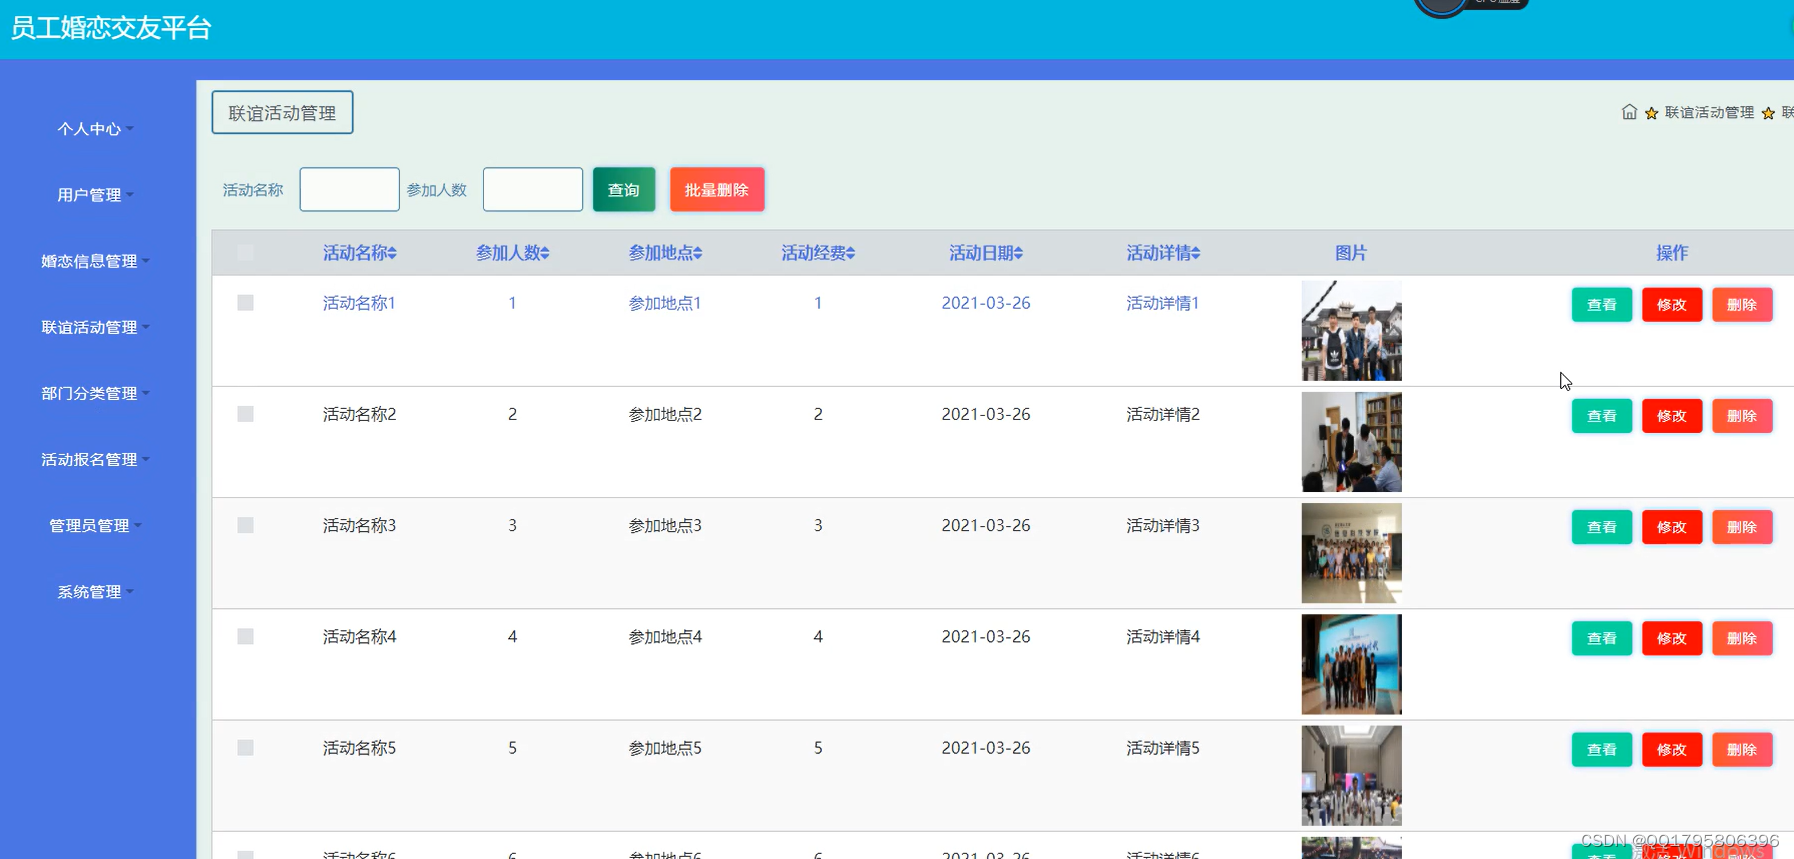
Task: Open 联谊活动管理 breadcrumb link
Action: click(1709, 113)
